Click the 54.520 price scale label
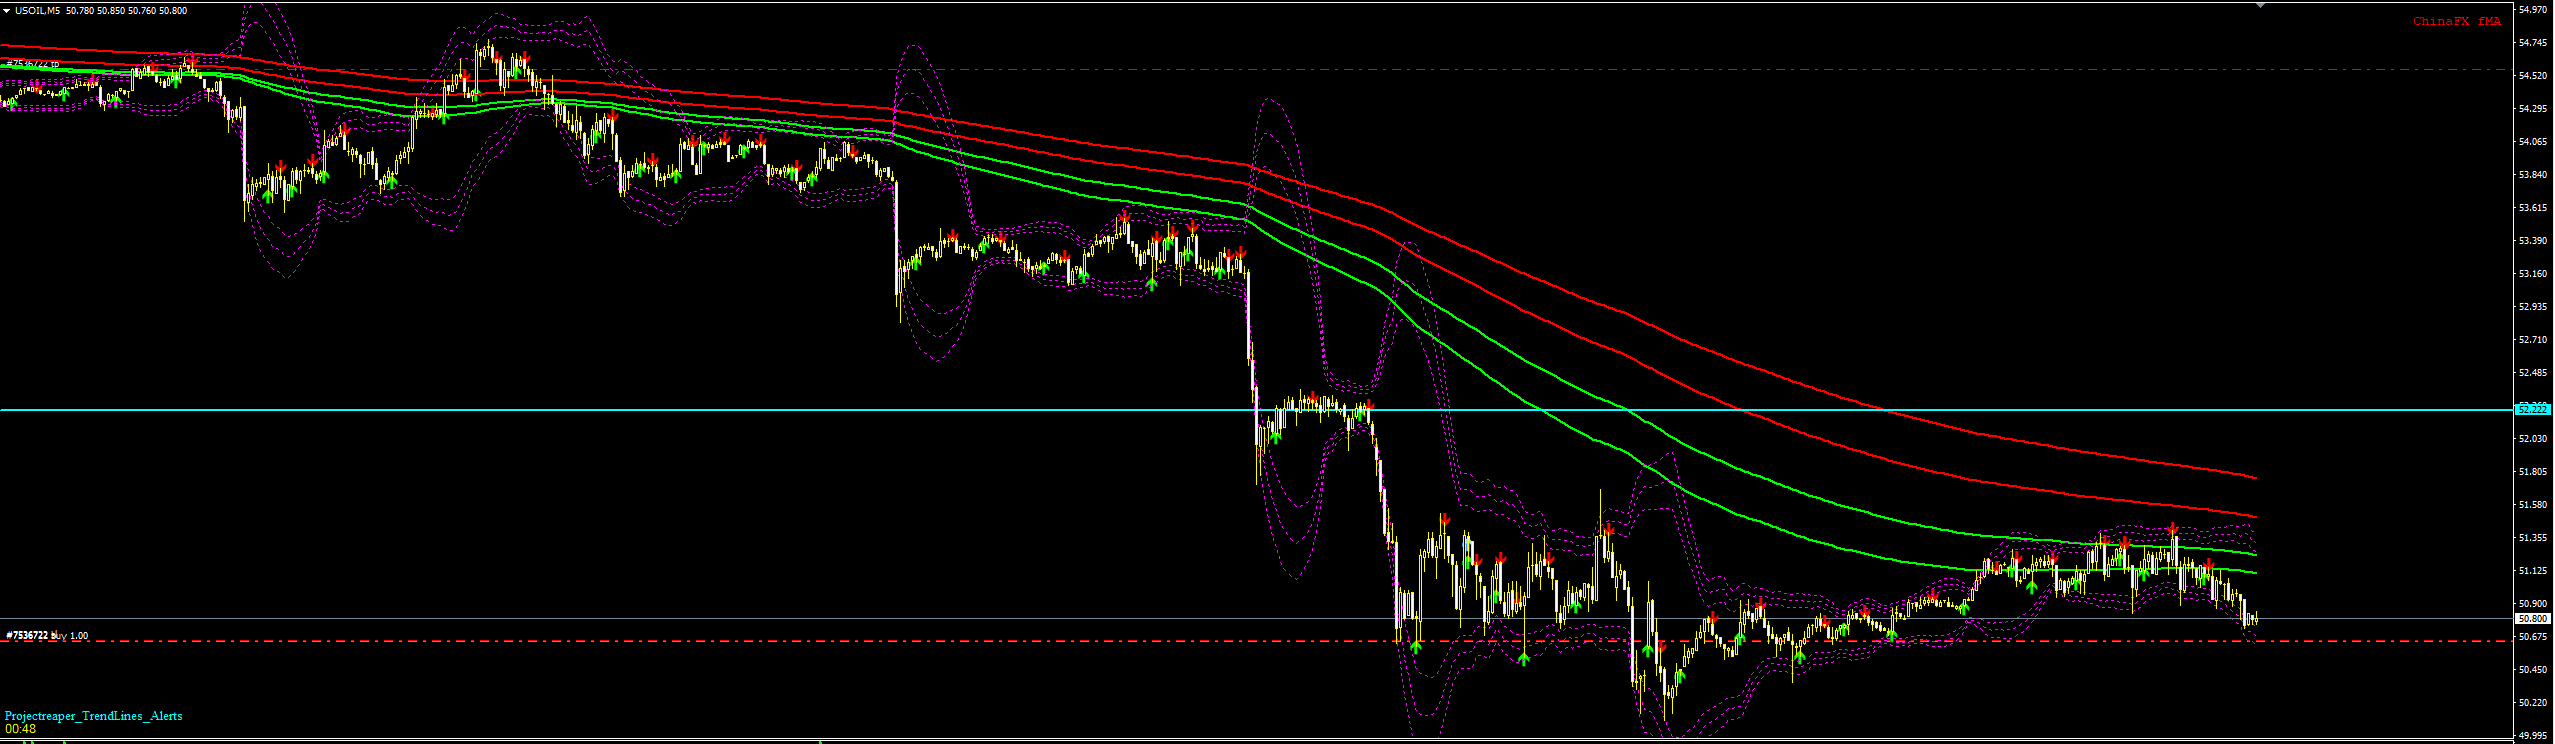Viewport: 2555px width, 744px height. 2533,76
